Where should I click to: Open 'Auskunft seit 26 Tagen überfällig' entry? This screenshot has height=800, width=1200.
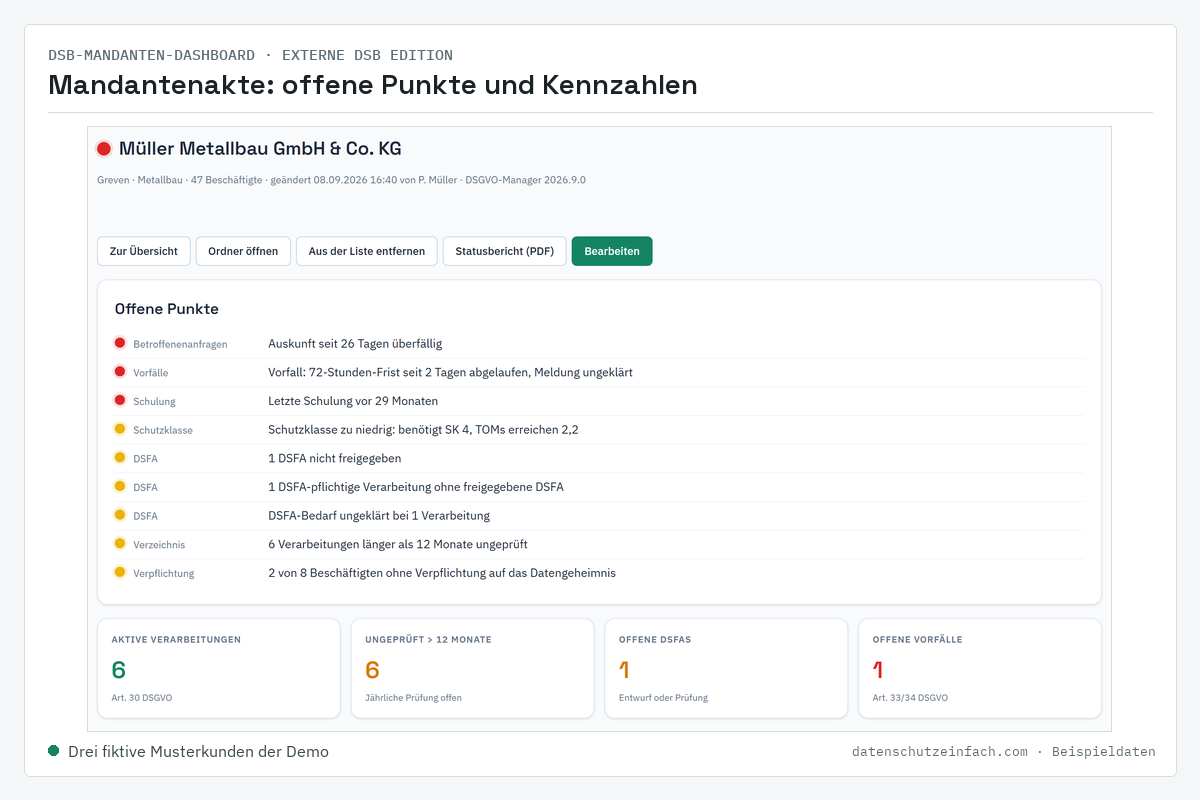355,344
